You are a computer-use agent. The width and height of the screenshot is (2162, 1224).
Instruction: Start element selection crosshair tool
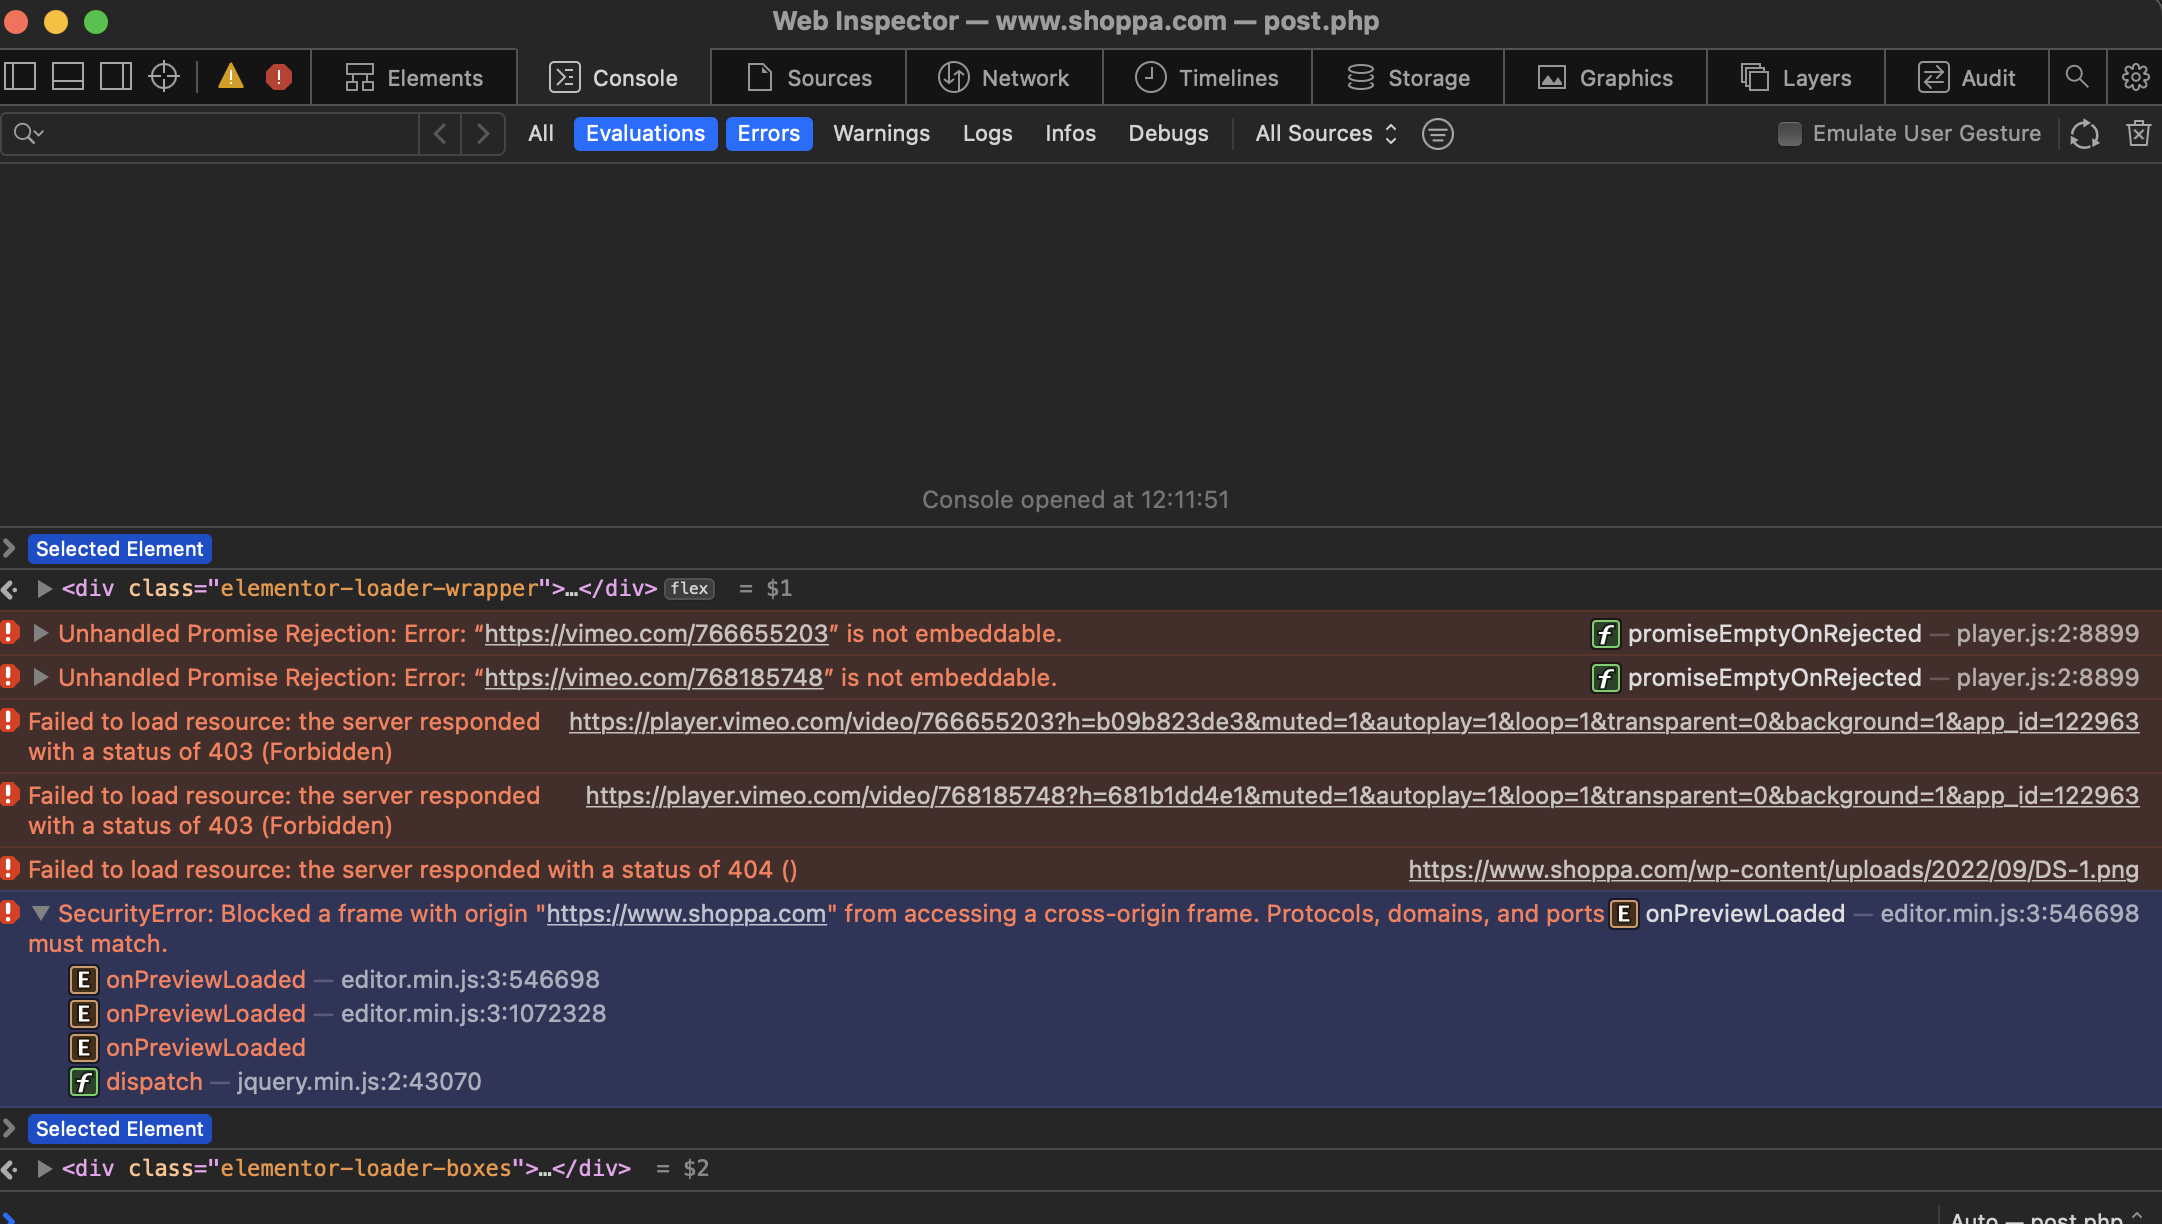click(x=164, y=77)
